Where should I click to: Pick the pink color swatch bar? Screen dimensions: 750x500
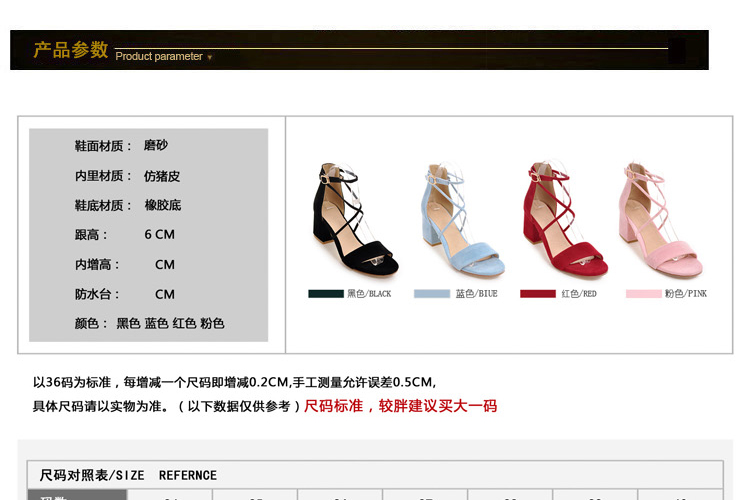[x=643, y=294]
